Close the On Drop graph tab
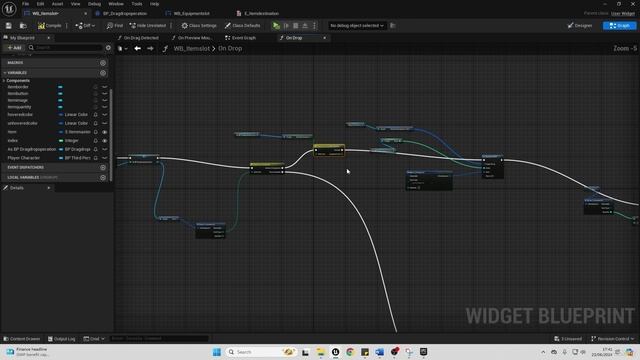 point(324,38)
